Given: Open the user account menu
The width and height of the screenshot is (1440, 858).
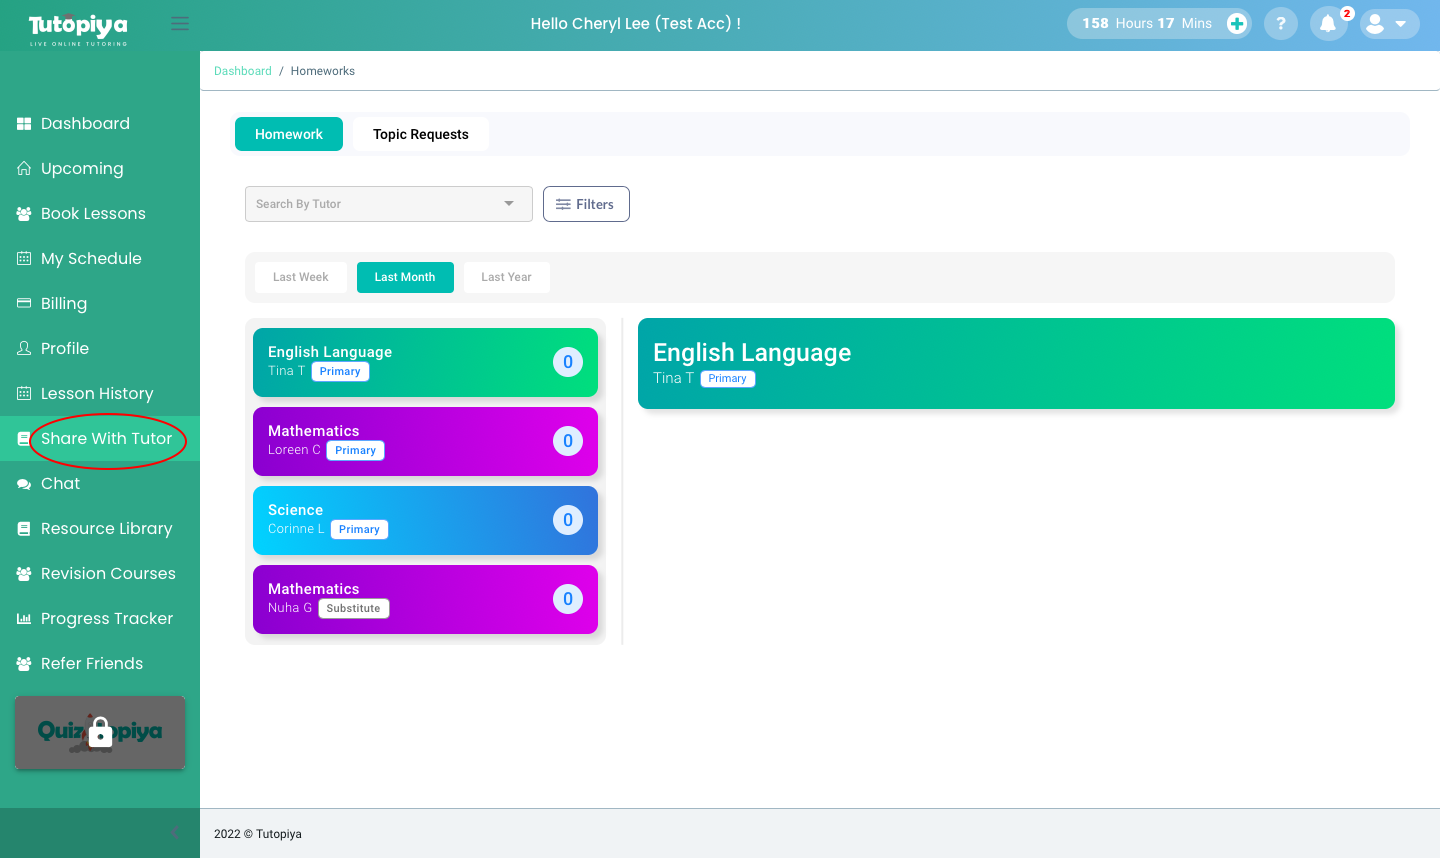Looking at the screenshot, I should coord(1389,24).
